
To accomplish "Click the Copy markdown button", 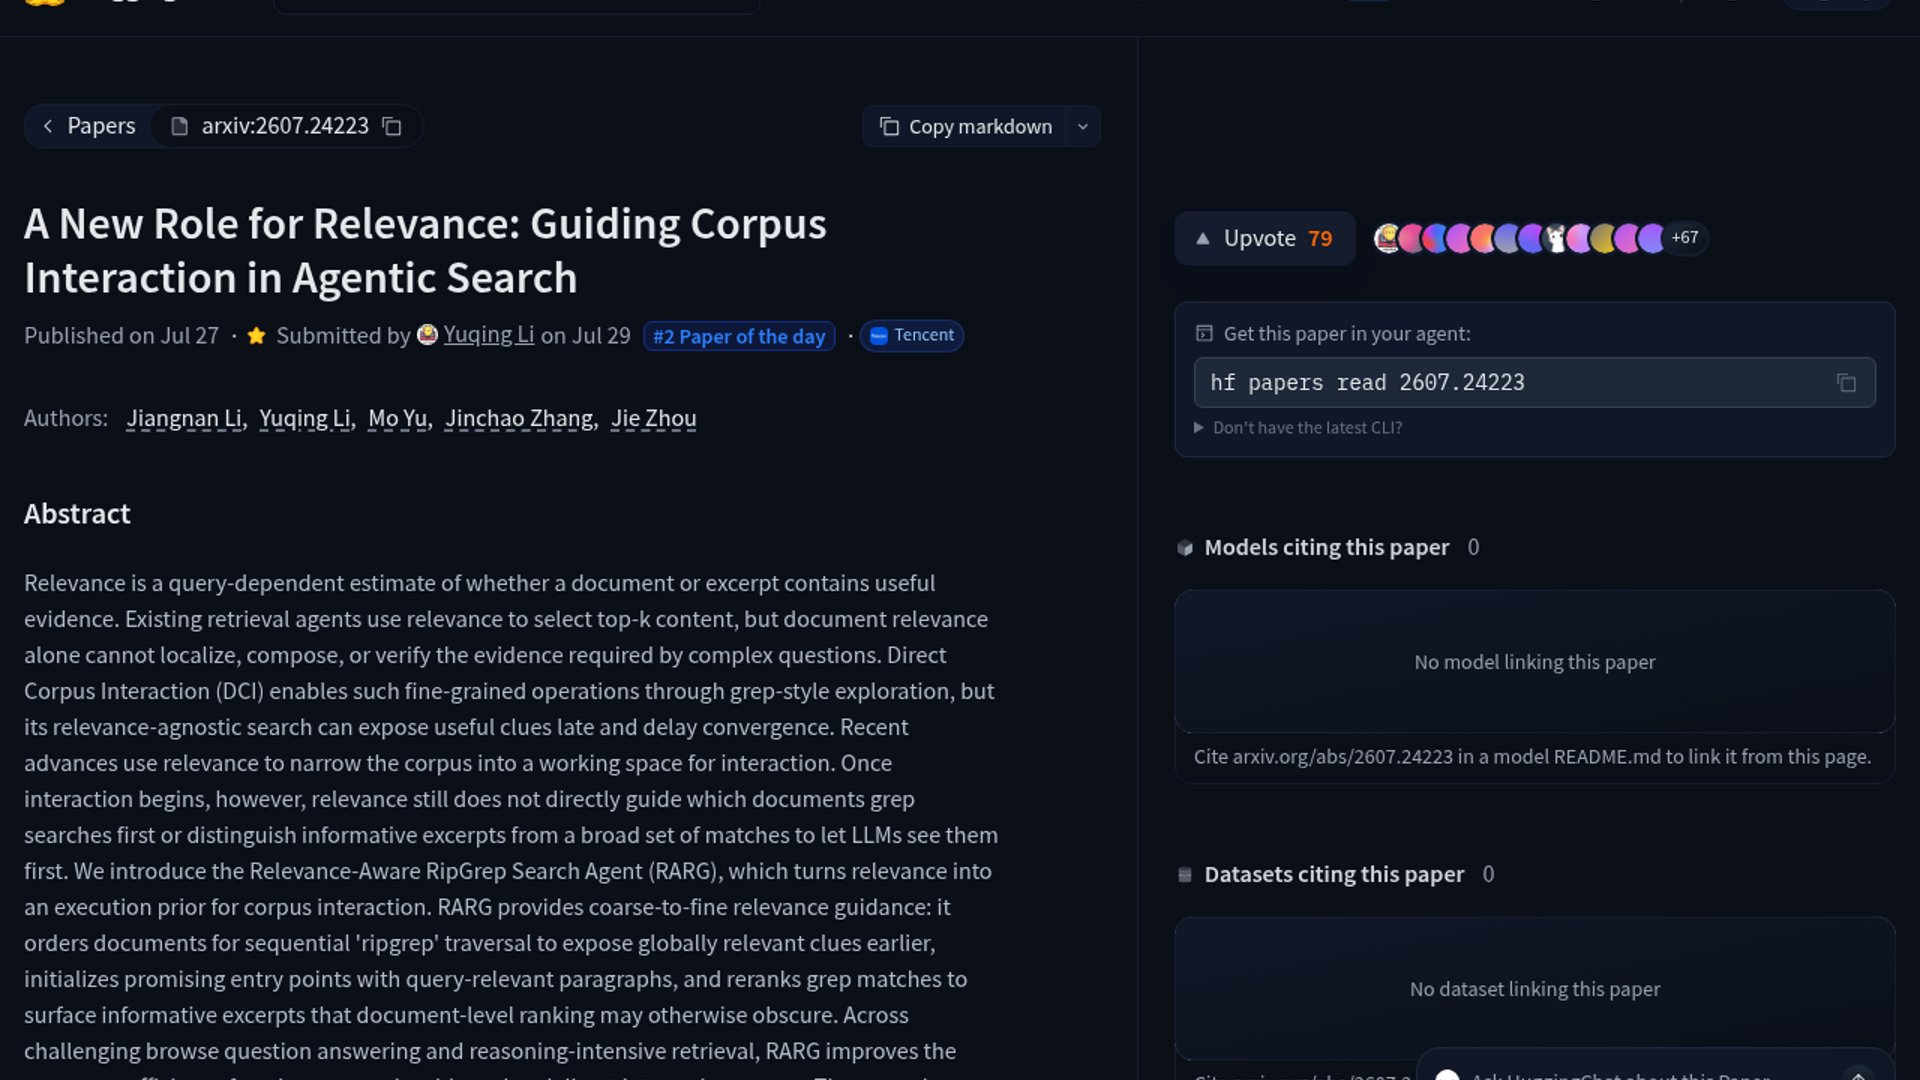I will [x=965, y=127].
